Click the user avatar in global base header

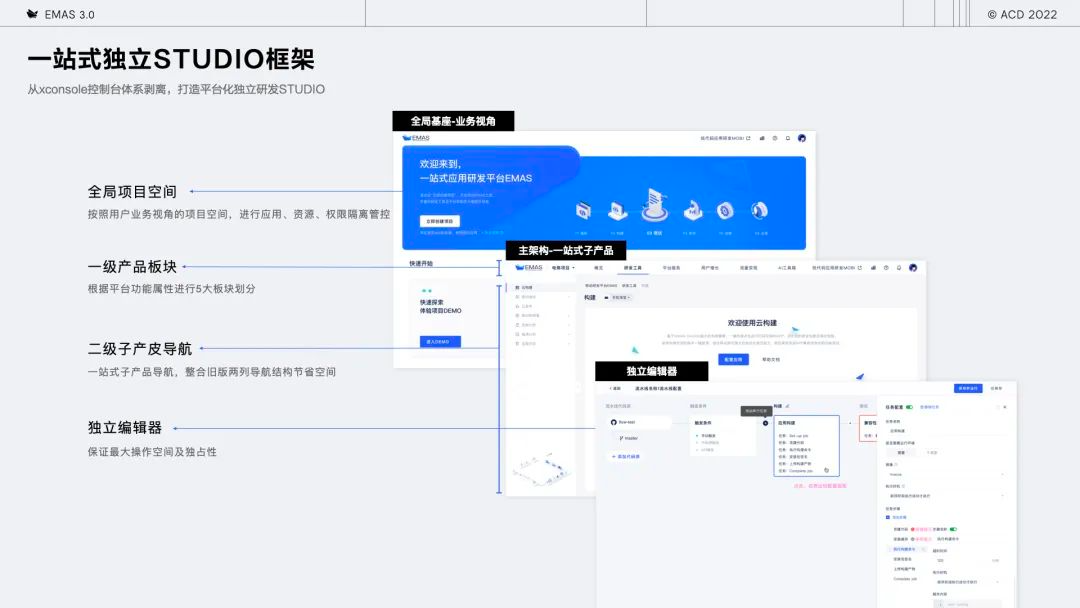(x=802, y=138)
